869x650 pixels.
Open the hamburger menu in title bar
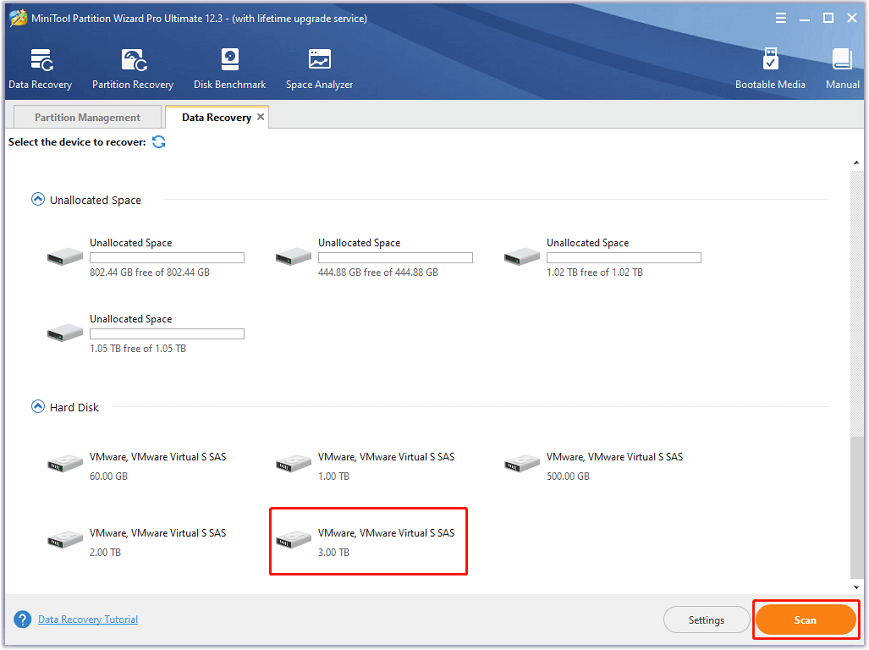[x=780, y=18]
